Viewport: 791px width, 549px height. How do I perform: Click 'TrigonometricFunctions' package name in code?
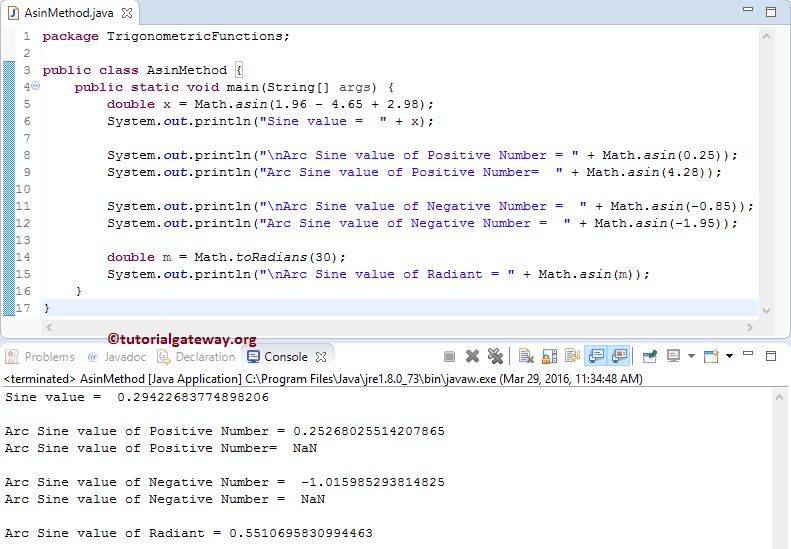[x=195, y=36]
